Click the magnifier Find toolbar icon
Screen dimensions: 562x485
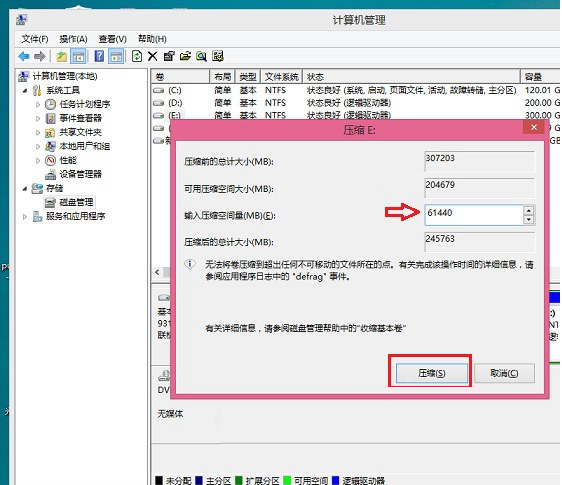[201, 56]
